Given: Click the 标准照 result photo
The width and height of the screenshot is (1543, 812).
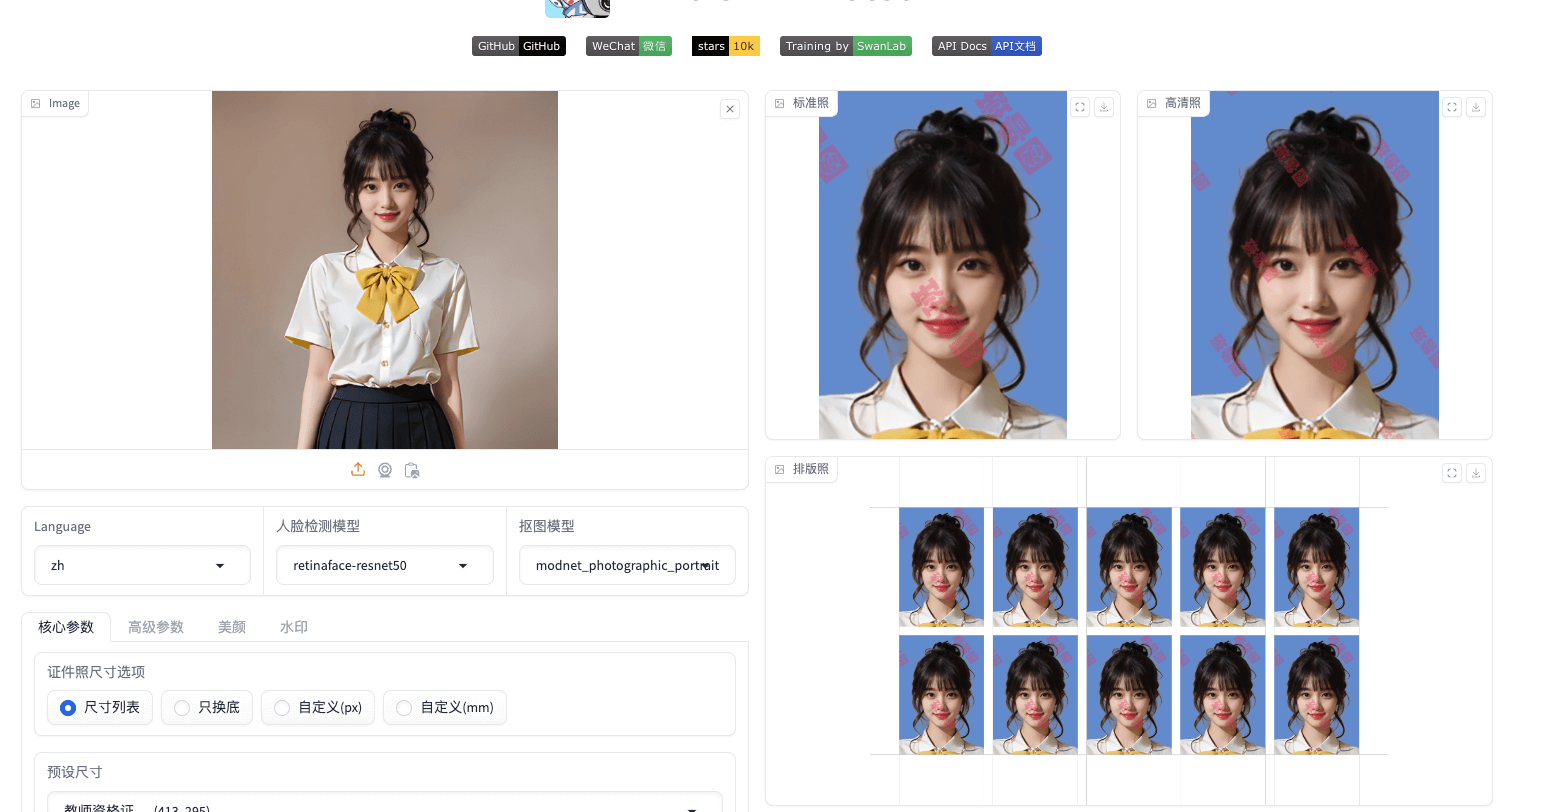Looking at the screenshot, I should (943, 265).
